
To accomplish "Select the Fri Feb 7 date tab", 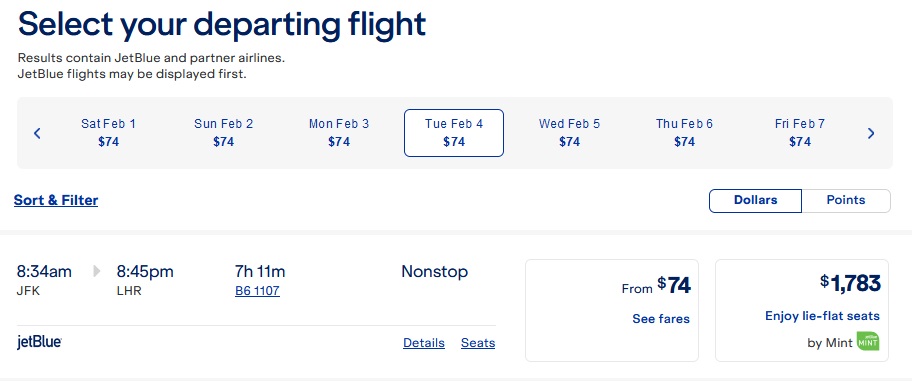I will (x=800, y=133).
